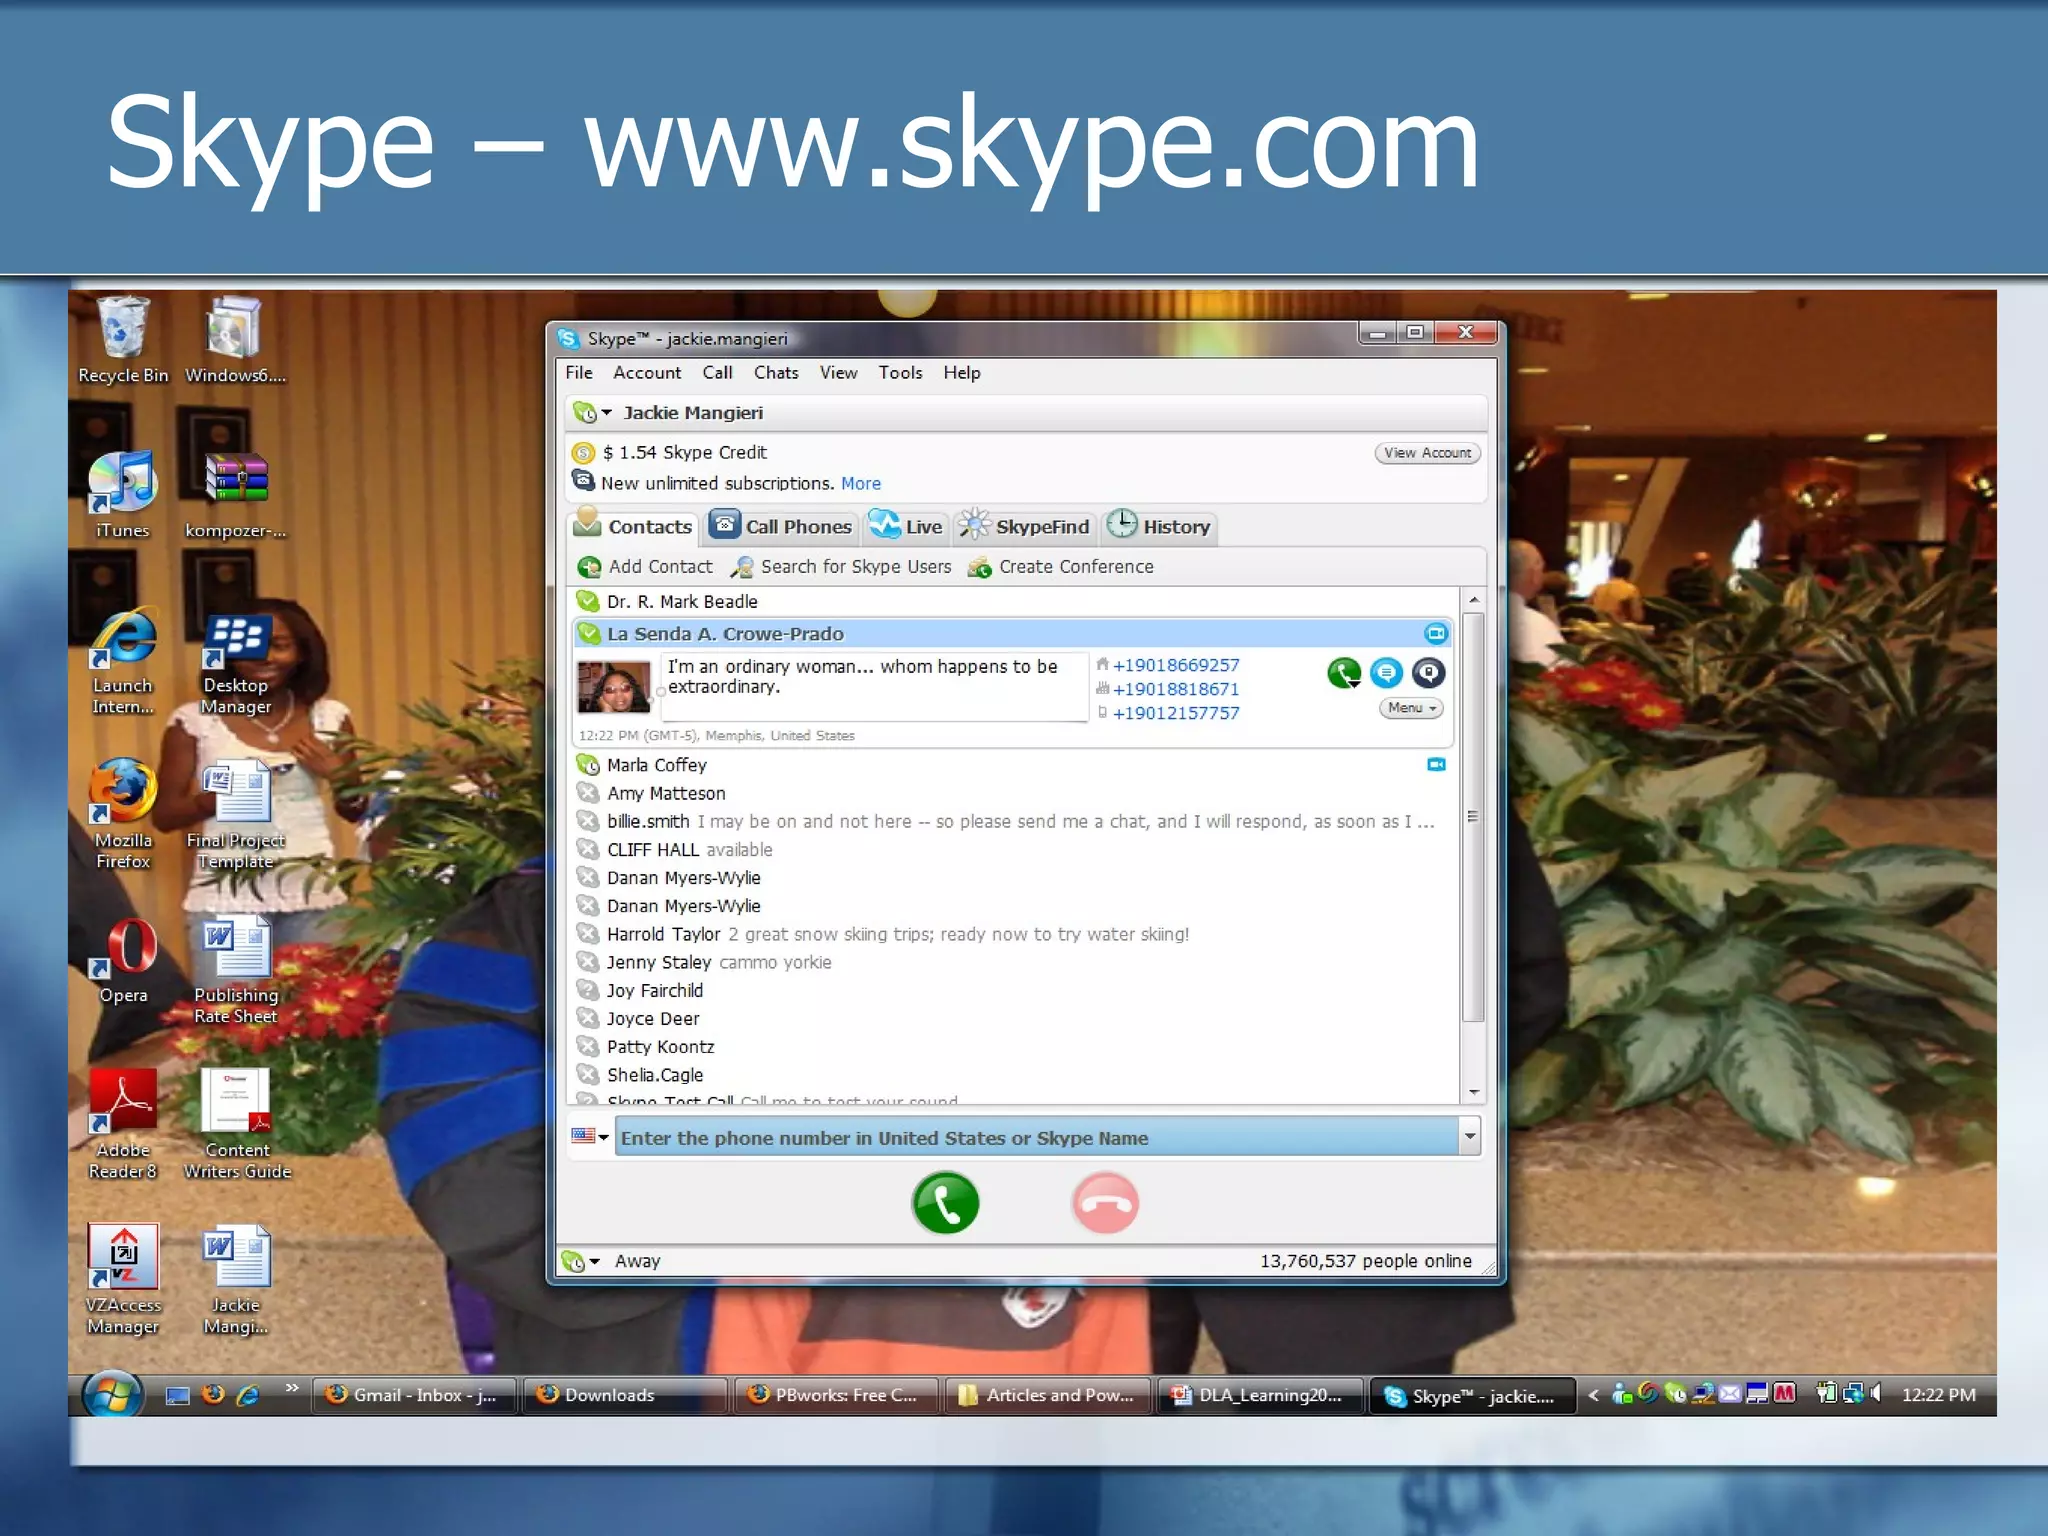
Task: Open the Recycle Bin desktop icon
Action: 123,340
